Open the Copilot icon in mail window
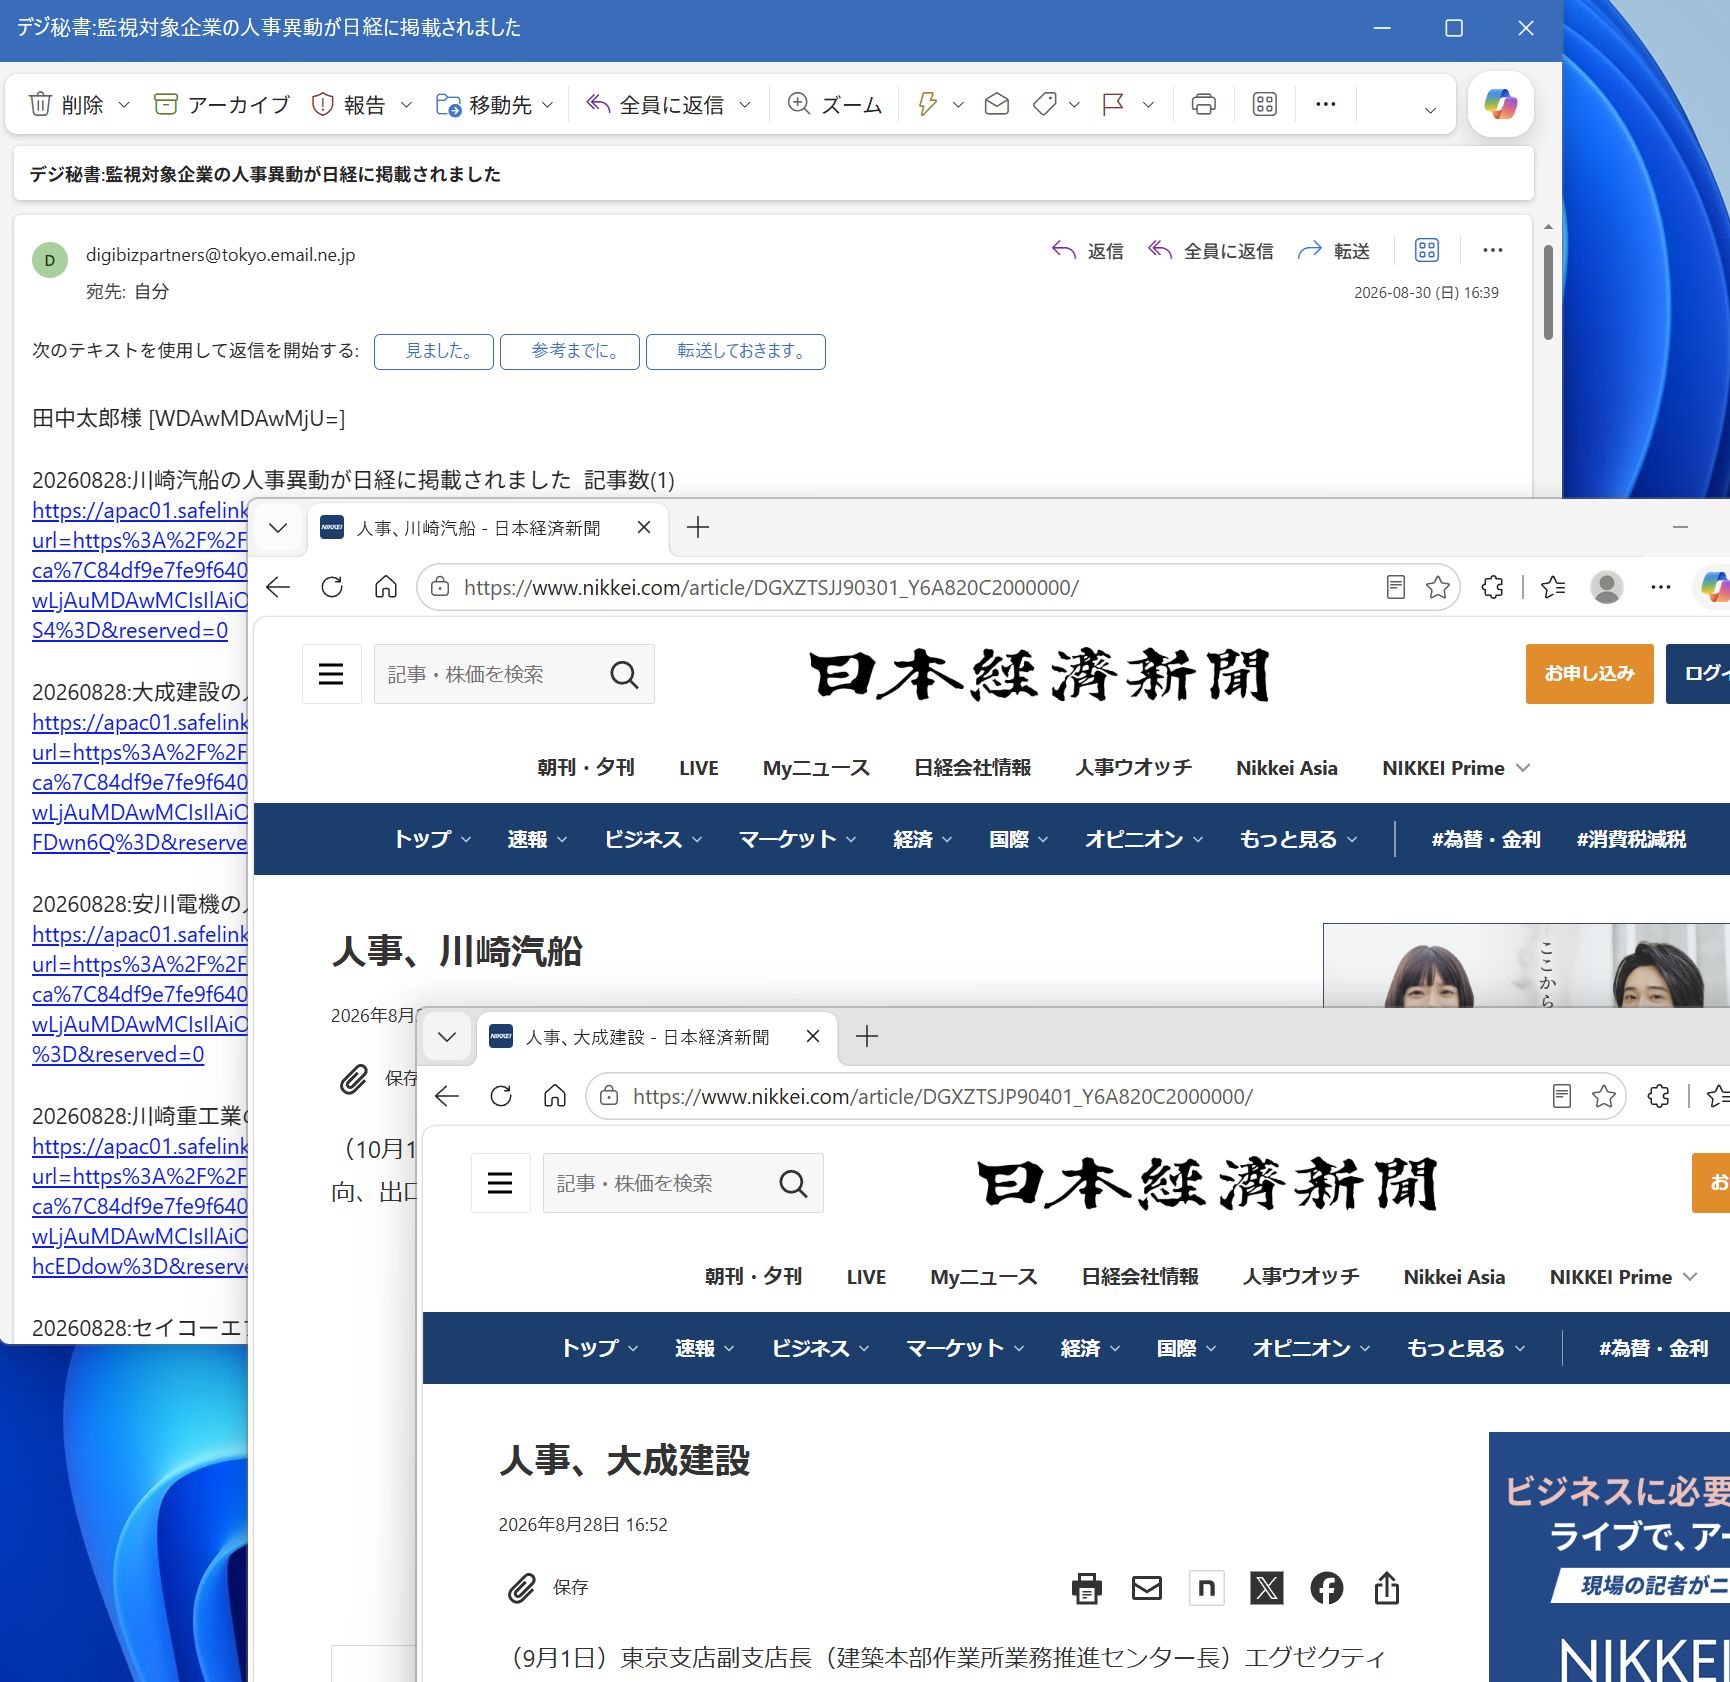Screen dimensions: 1730x1682 1500,104
